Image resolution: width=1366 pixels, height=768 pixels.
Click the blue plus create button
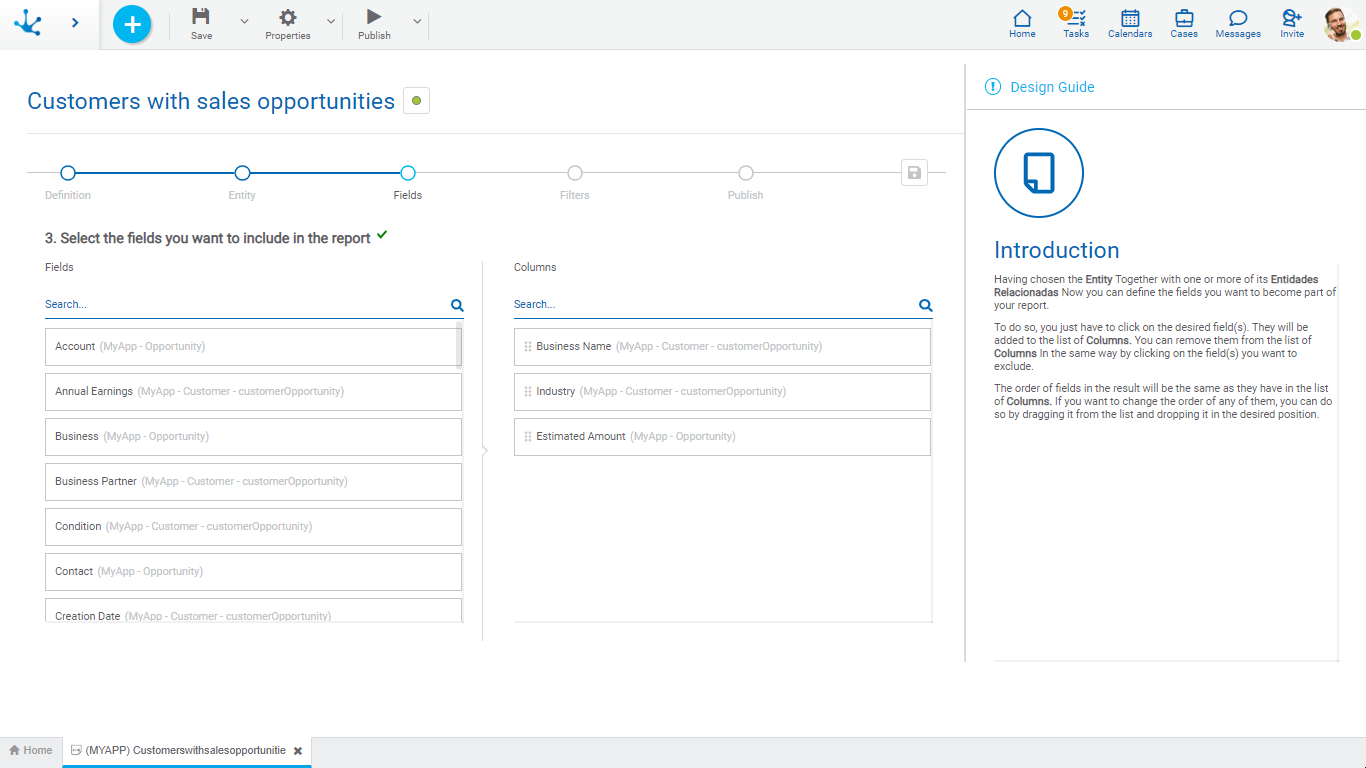pyautogui.click(x=132, y=24)
